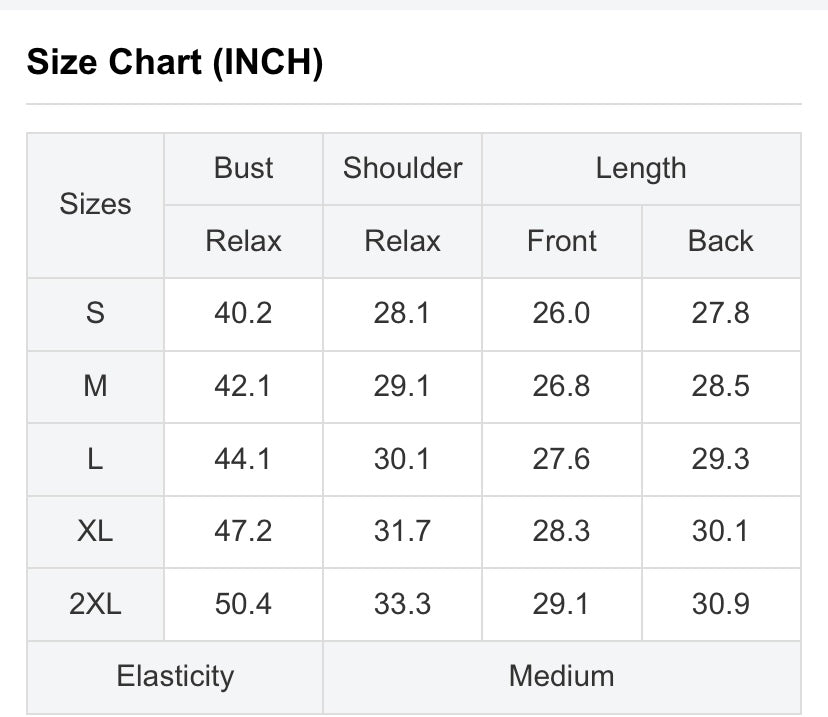Select shoulder value 29.1 for size M

tap(402, 386)
